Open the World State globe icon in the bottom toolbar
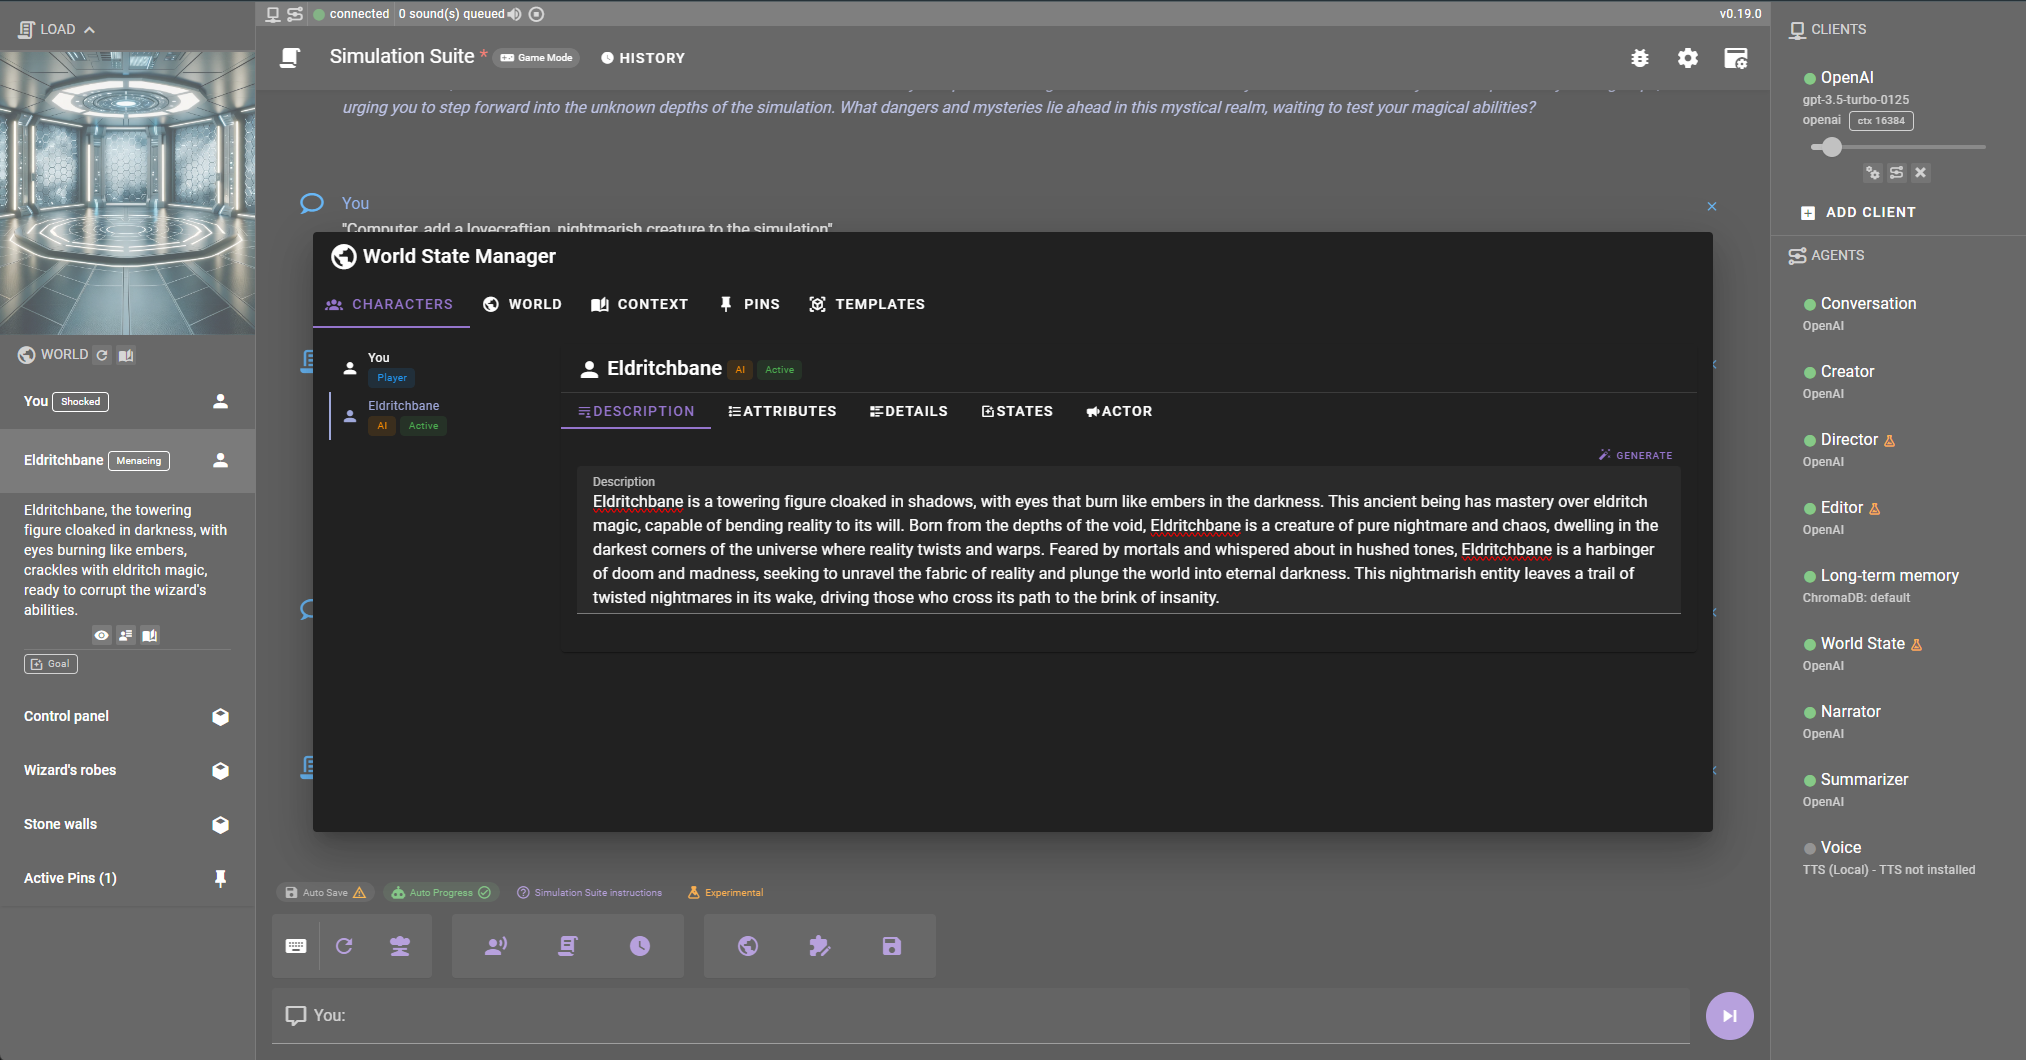This screenshot has height=1060, width=2026. tap(749, 945)
